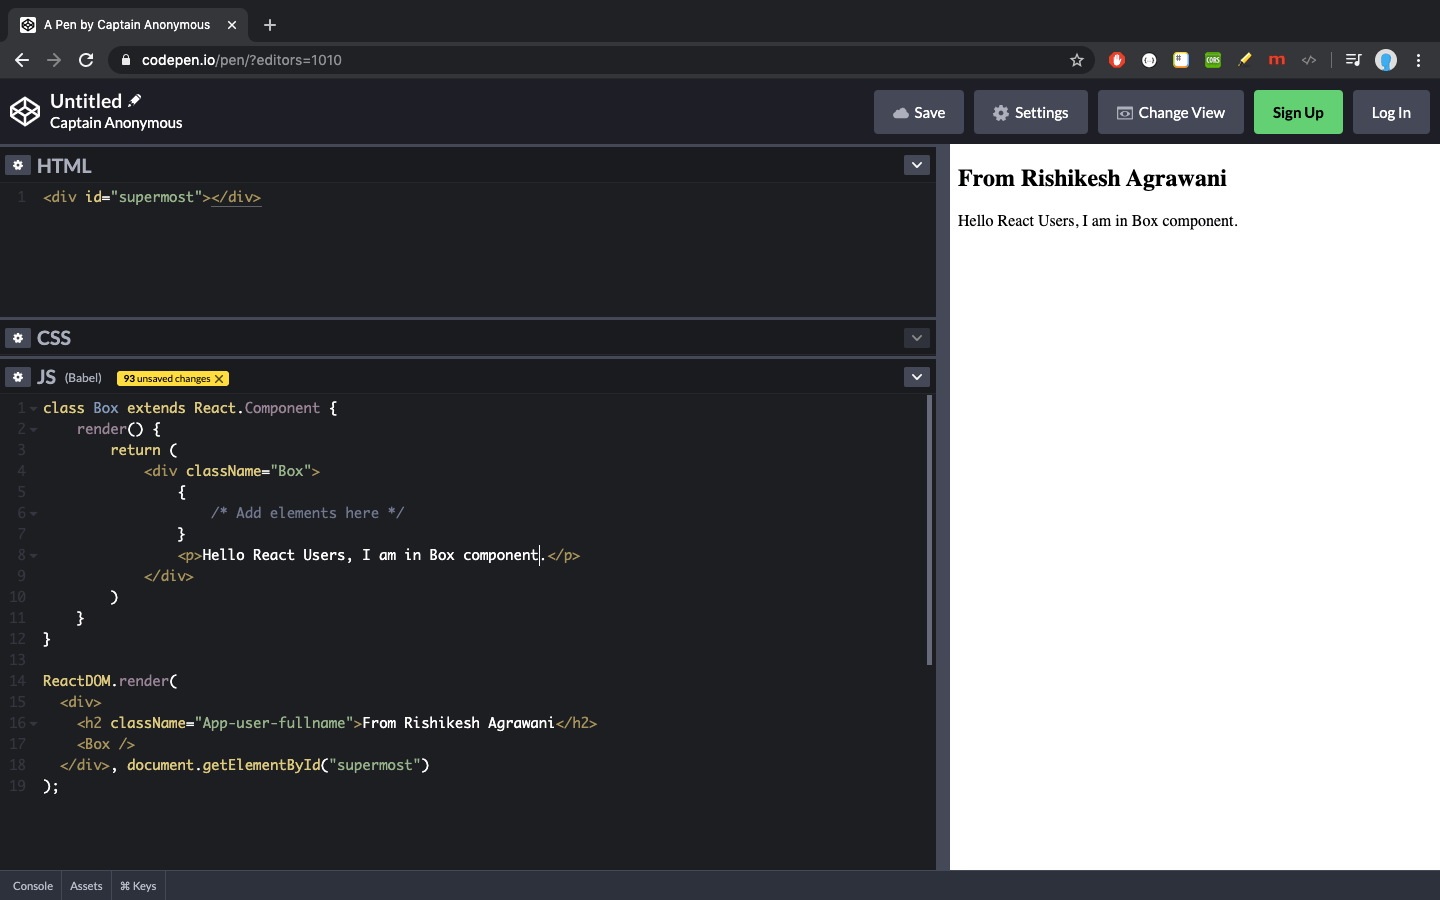Dismiss the 93 unsaved changes badge

(x=219, y=378)
